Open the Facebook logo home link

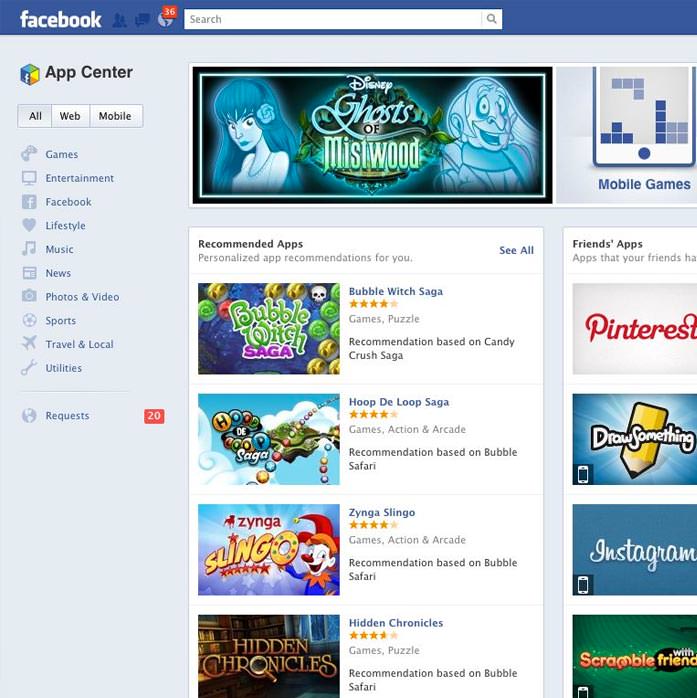(x=61, y=20)
